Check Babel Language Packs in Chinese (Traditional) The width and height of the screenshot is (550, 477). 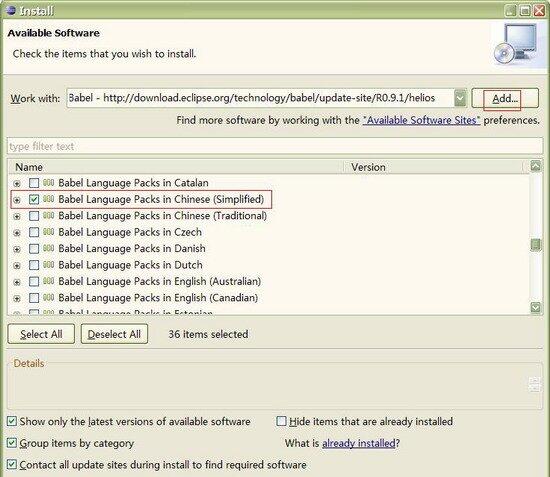click(34, 216)
